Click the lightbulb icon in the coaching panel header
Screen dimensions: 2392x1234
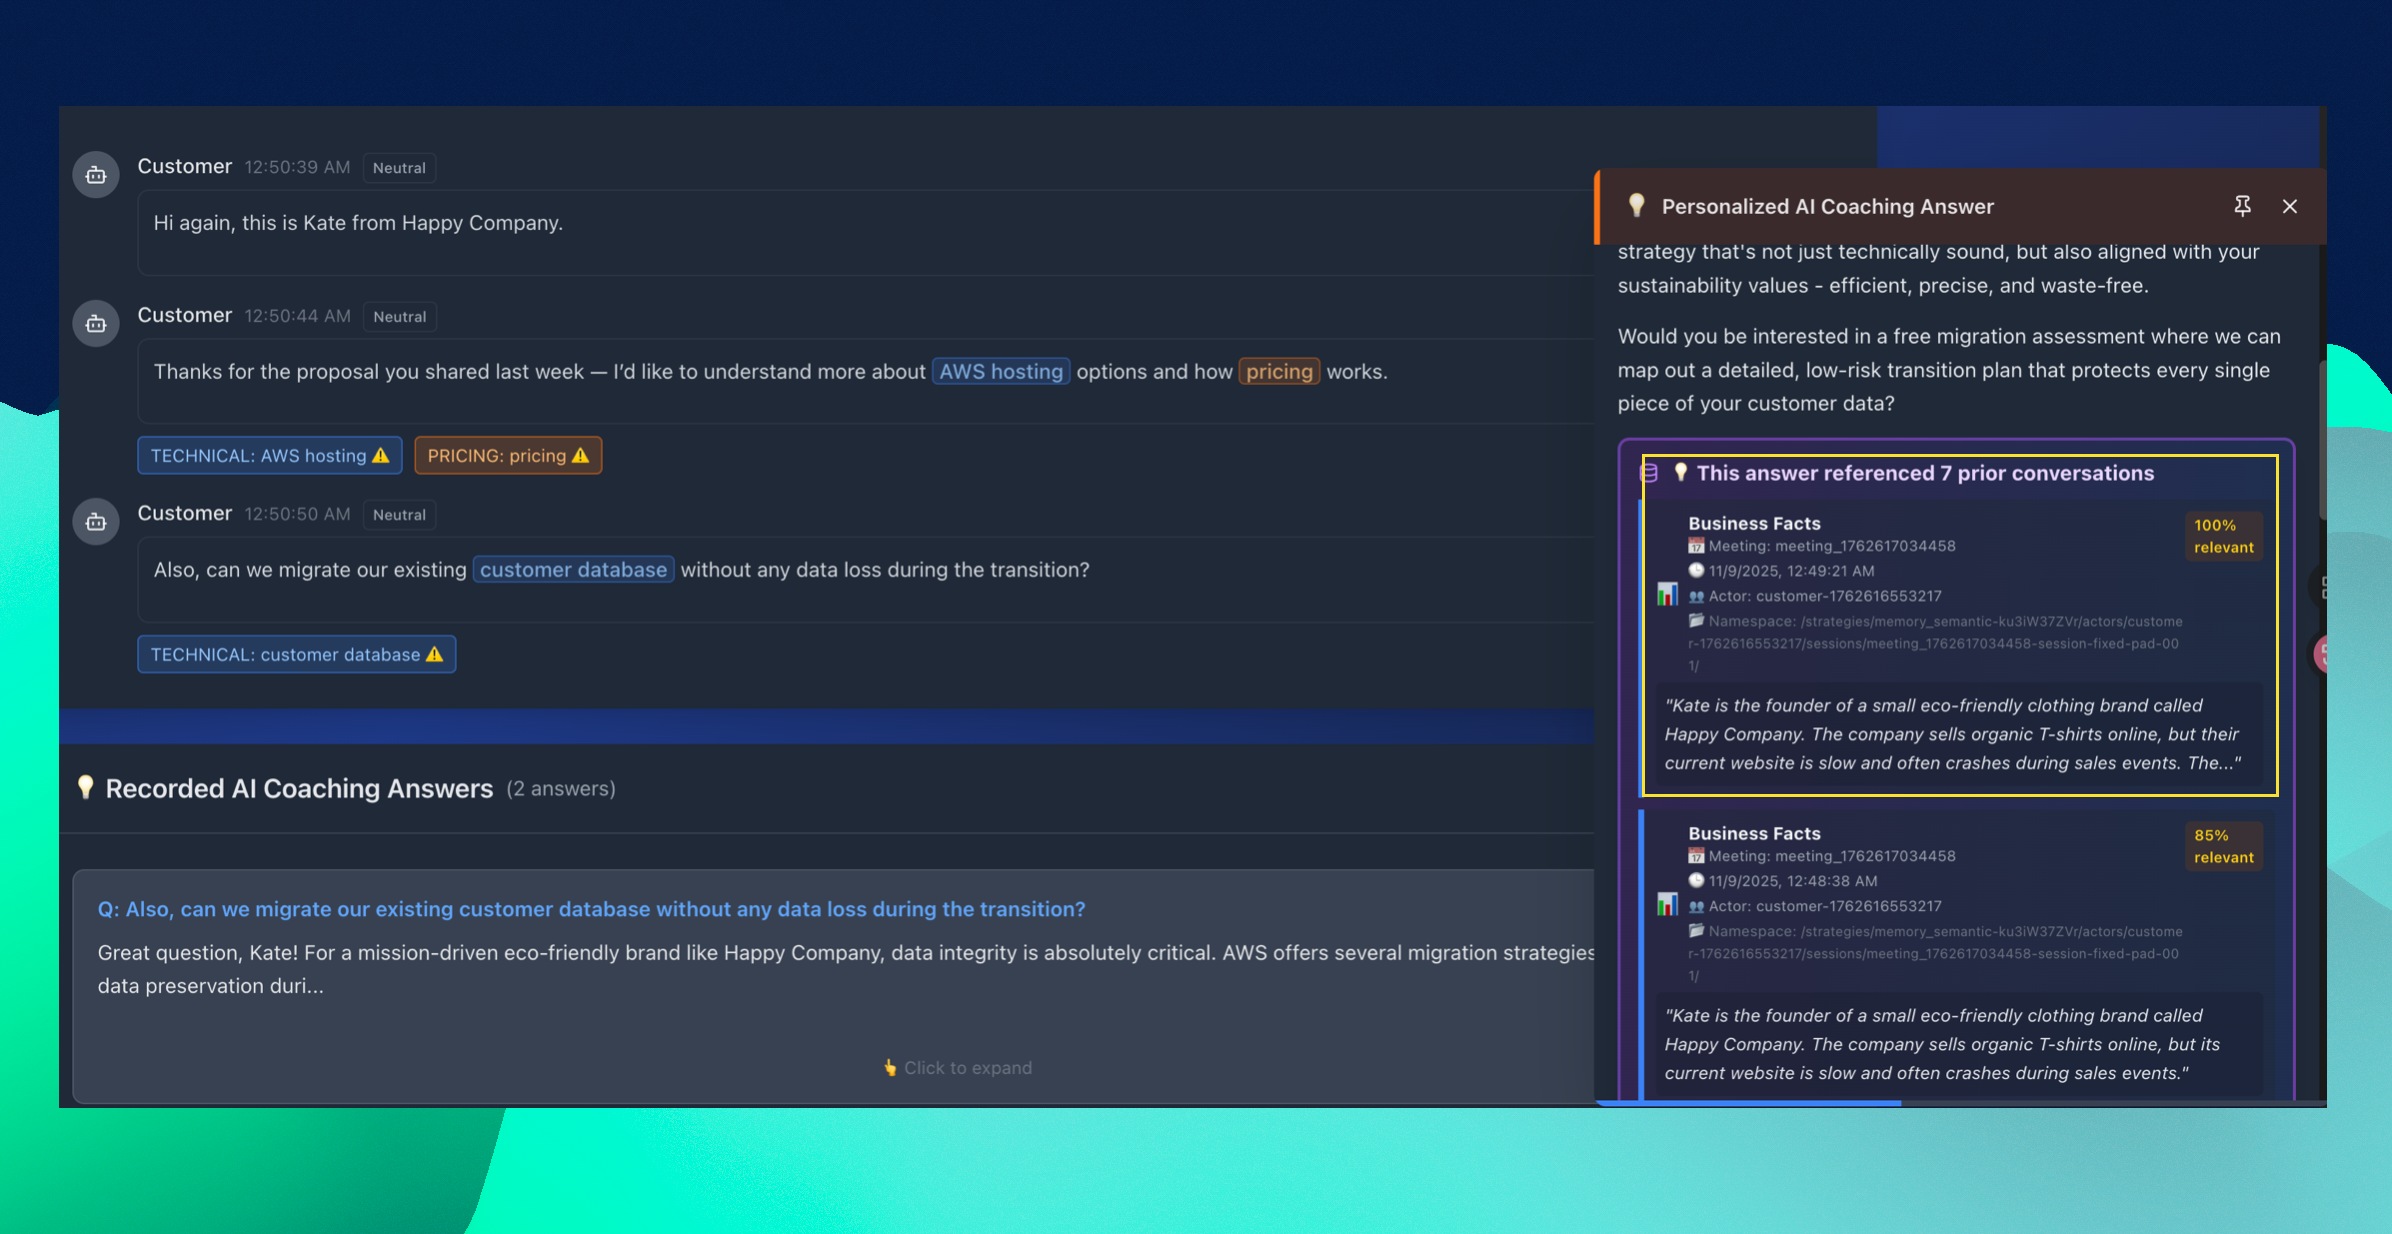[1637, 206]
